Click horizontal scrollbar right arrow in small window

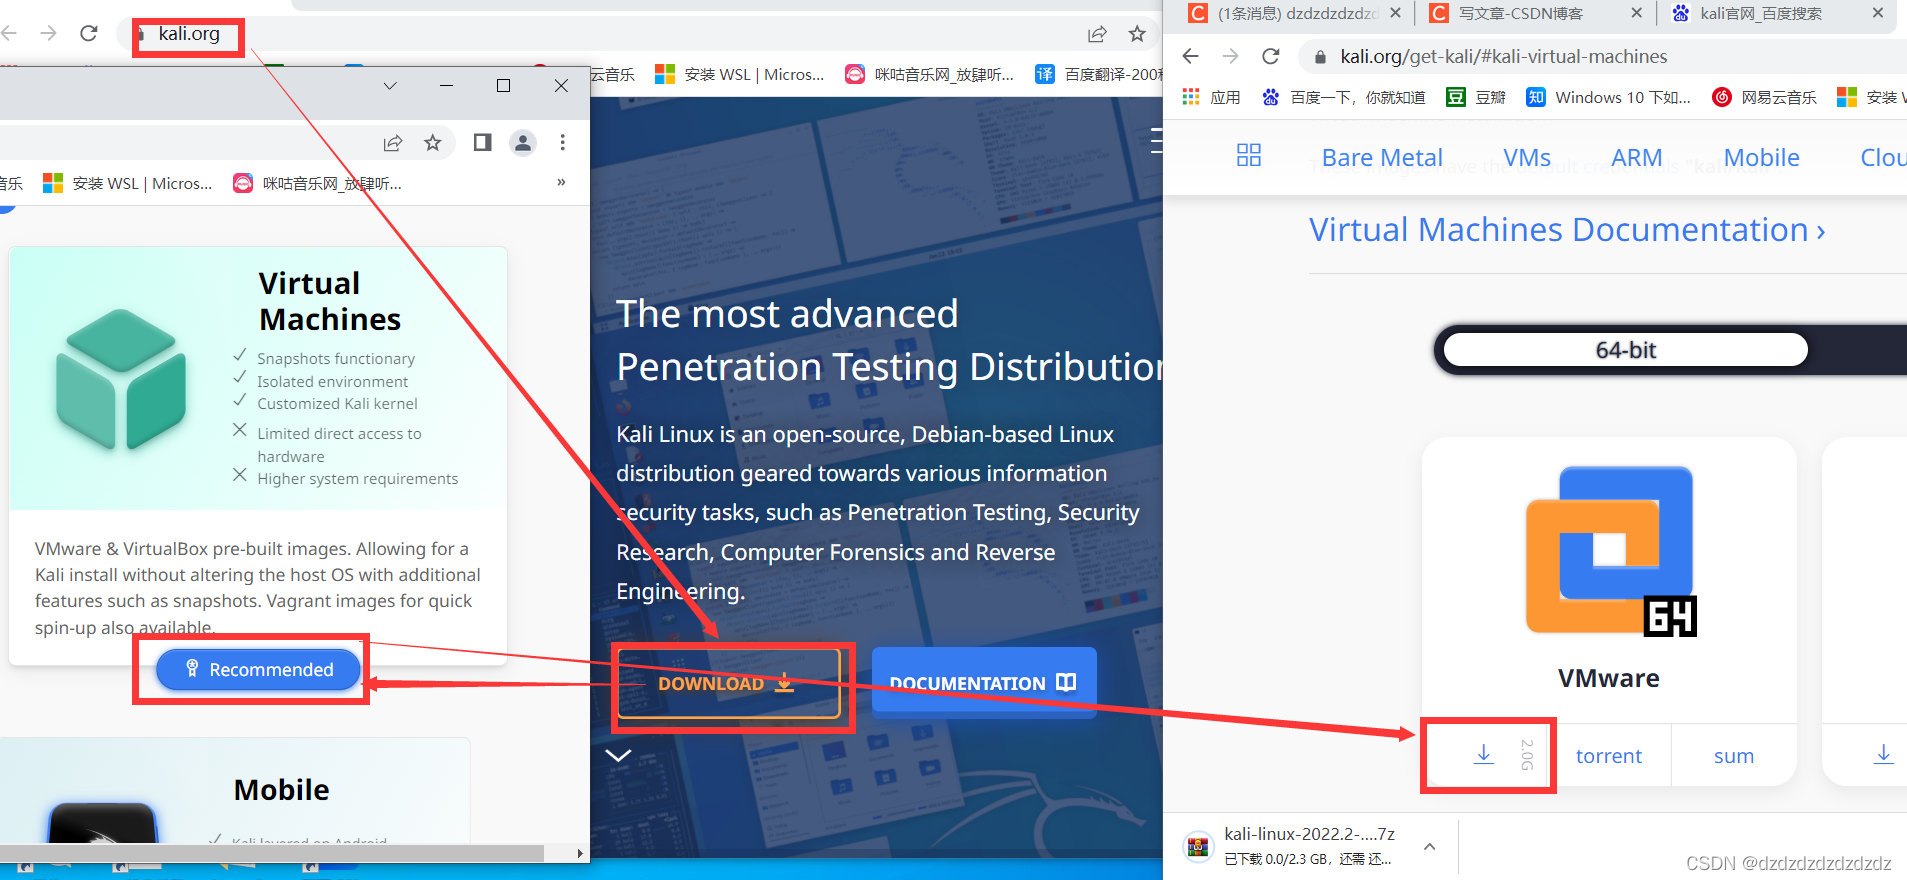point(580,853)
